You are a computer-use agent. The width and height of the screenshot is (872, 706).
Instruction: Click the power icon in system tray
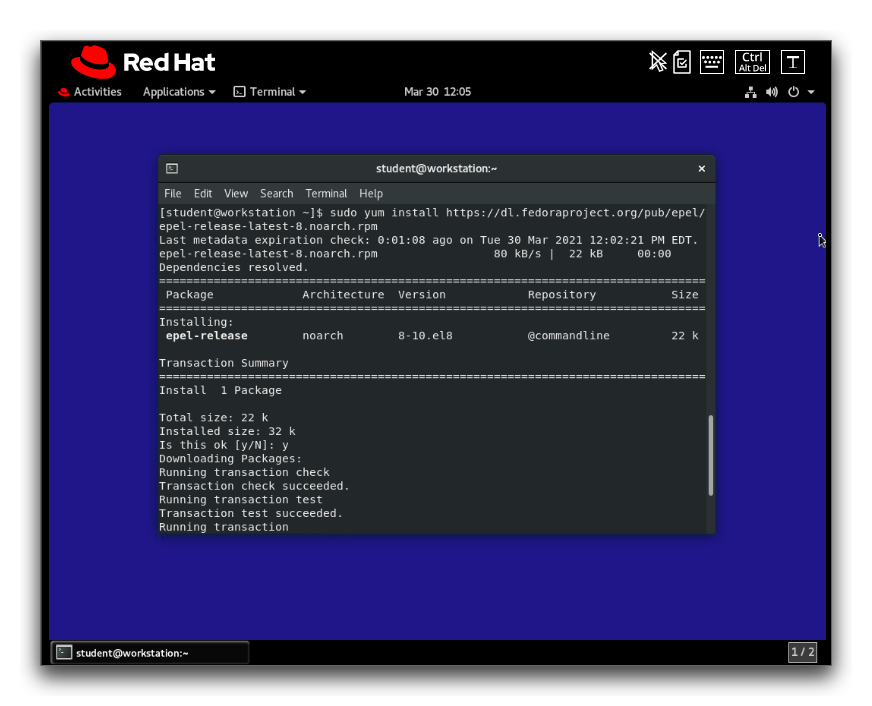[794, 92]
